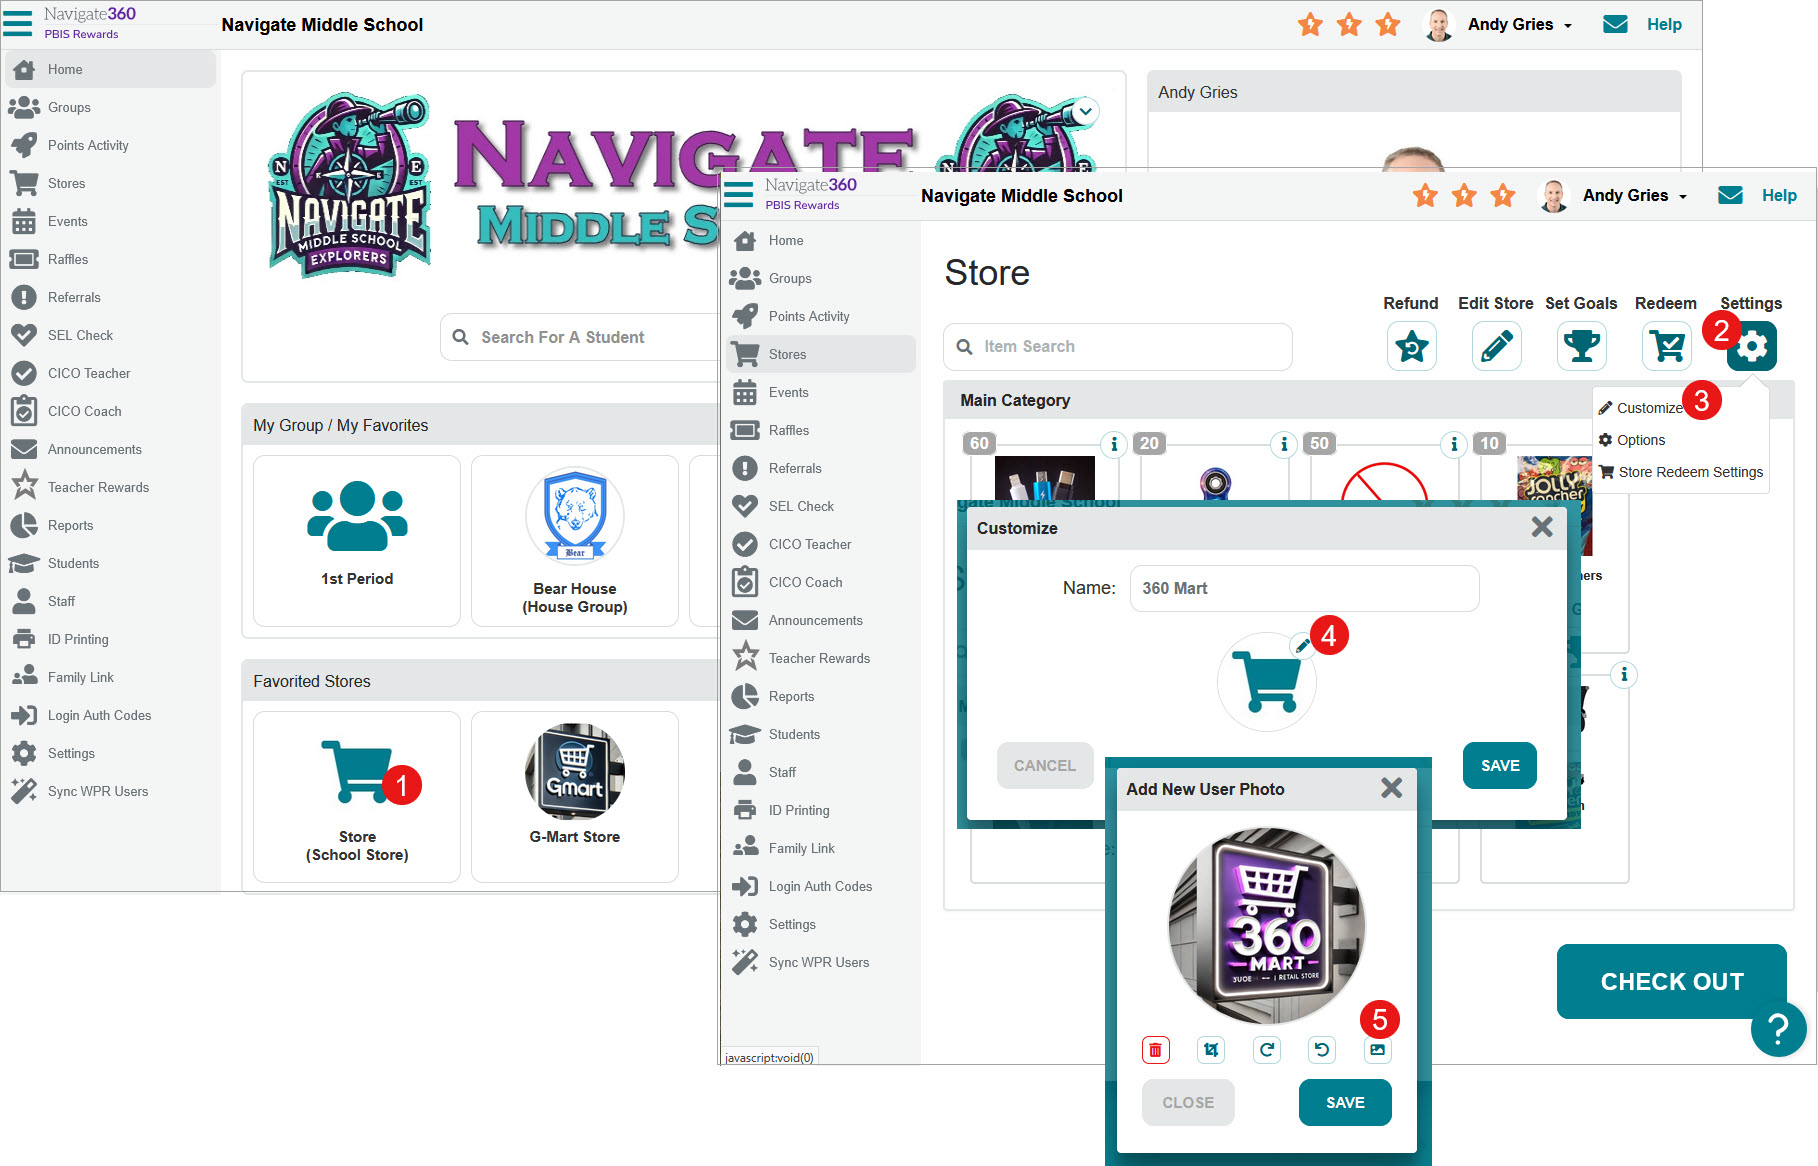Collapse the school logo banner chevron

click(1086, 112)
